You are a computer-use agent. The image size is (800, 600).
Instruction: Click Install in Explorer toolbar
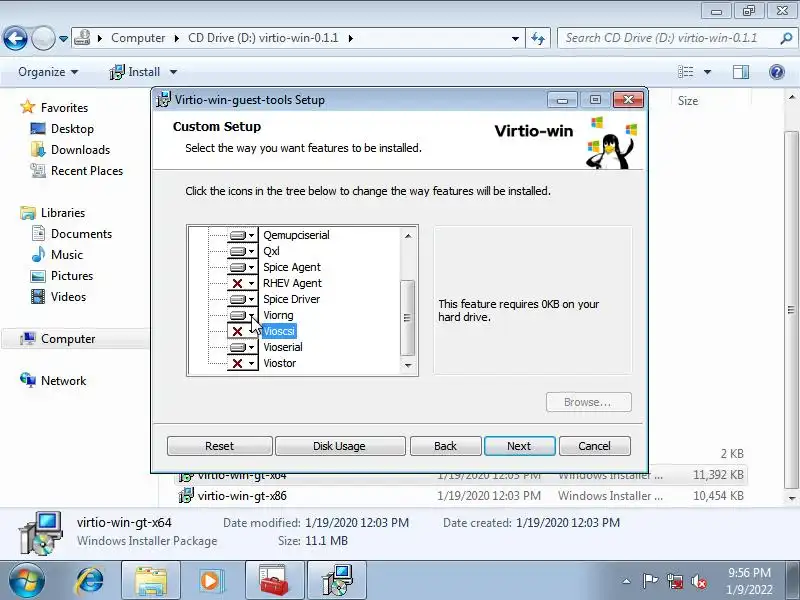click(136, 72)
